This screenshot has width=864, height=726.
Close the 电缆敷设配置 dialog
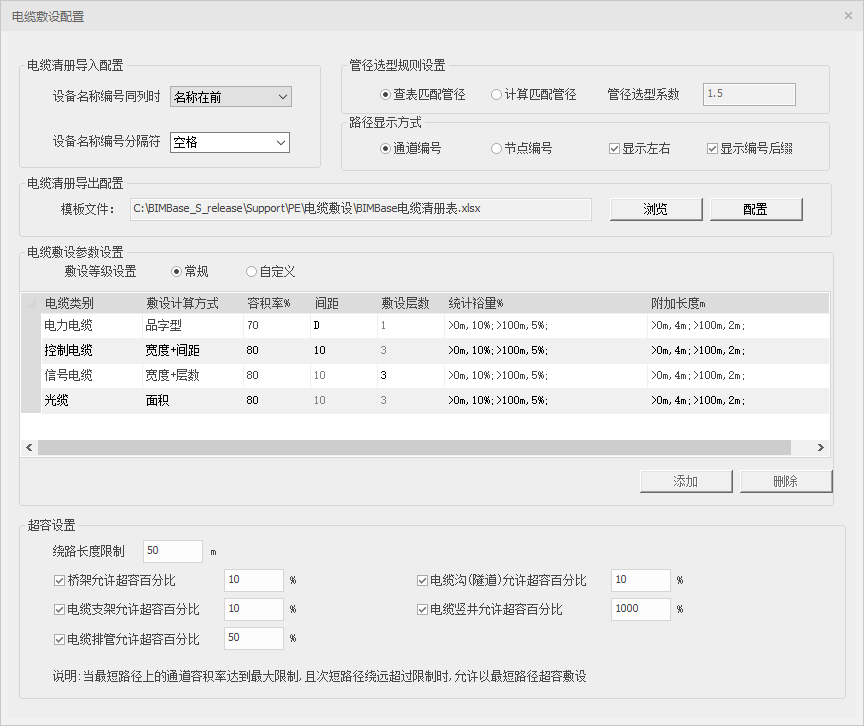(848, 16)
